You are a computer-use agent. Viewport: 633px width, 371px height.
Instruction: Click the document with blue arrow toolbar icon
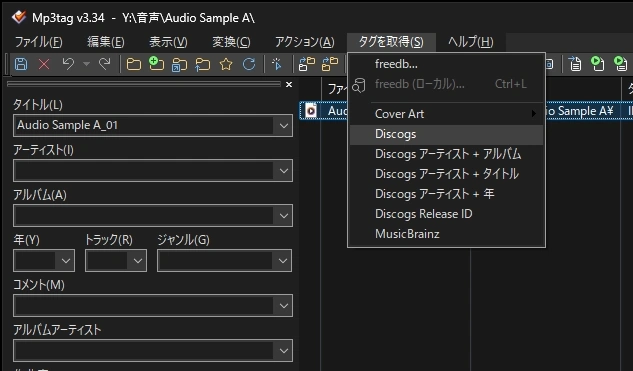pos(575,64)
